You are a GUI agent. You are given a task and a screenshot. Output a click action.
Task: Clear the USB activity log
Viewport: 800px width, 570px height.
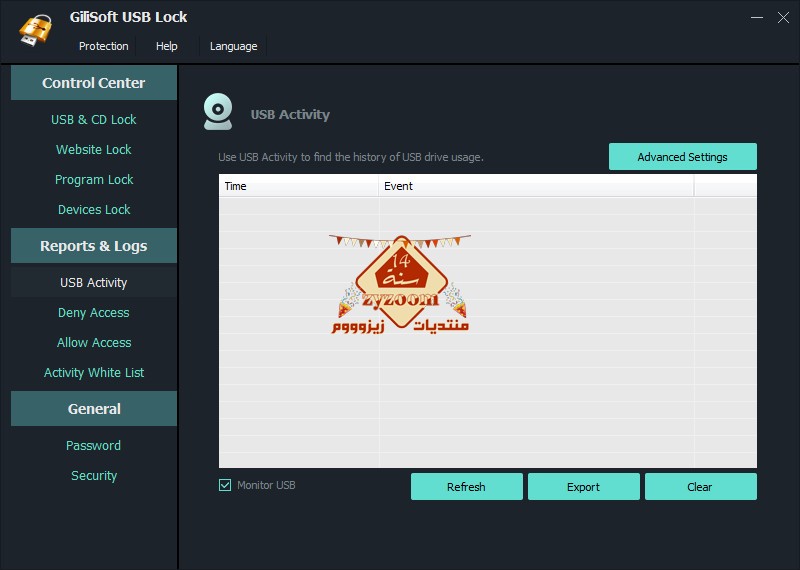click(x=701, y=487)
